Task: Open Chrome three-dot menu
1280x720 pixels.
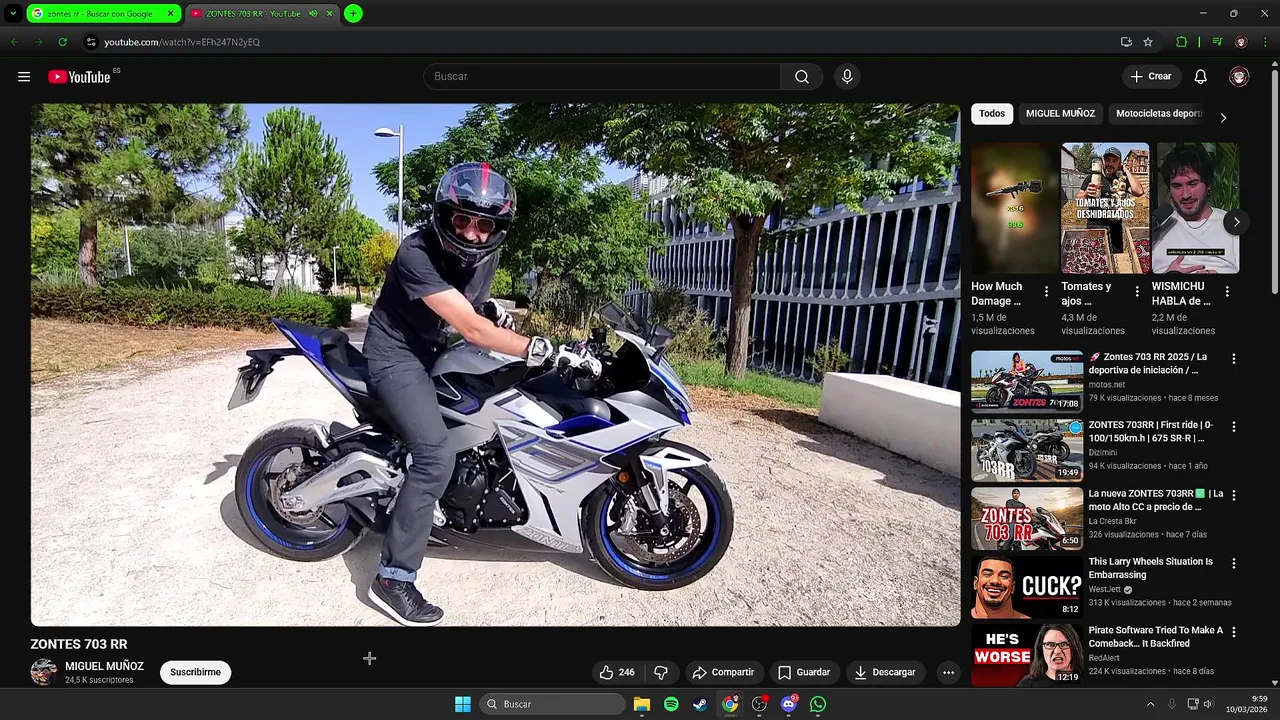Action: tap(1266, 42)
